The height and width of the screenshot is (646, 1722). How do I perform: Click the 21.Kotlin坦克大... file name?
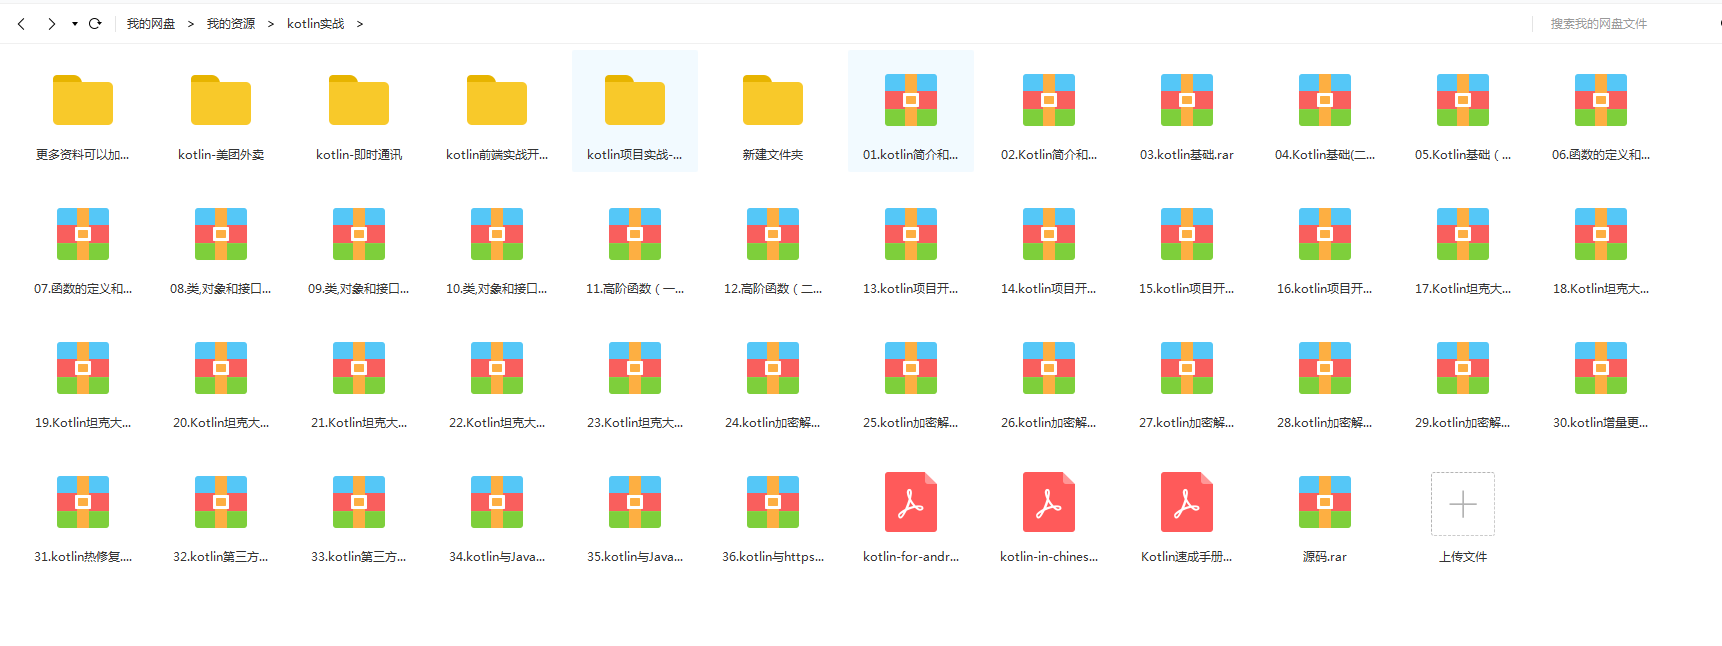click(x=359, y=423)
